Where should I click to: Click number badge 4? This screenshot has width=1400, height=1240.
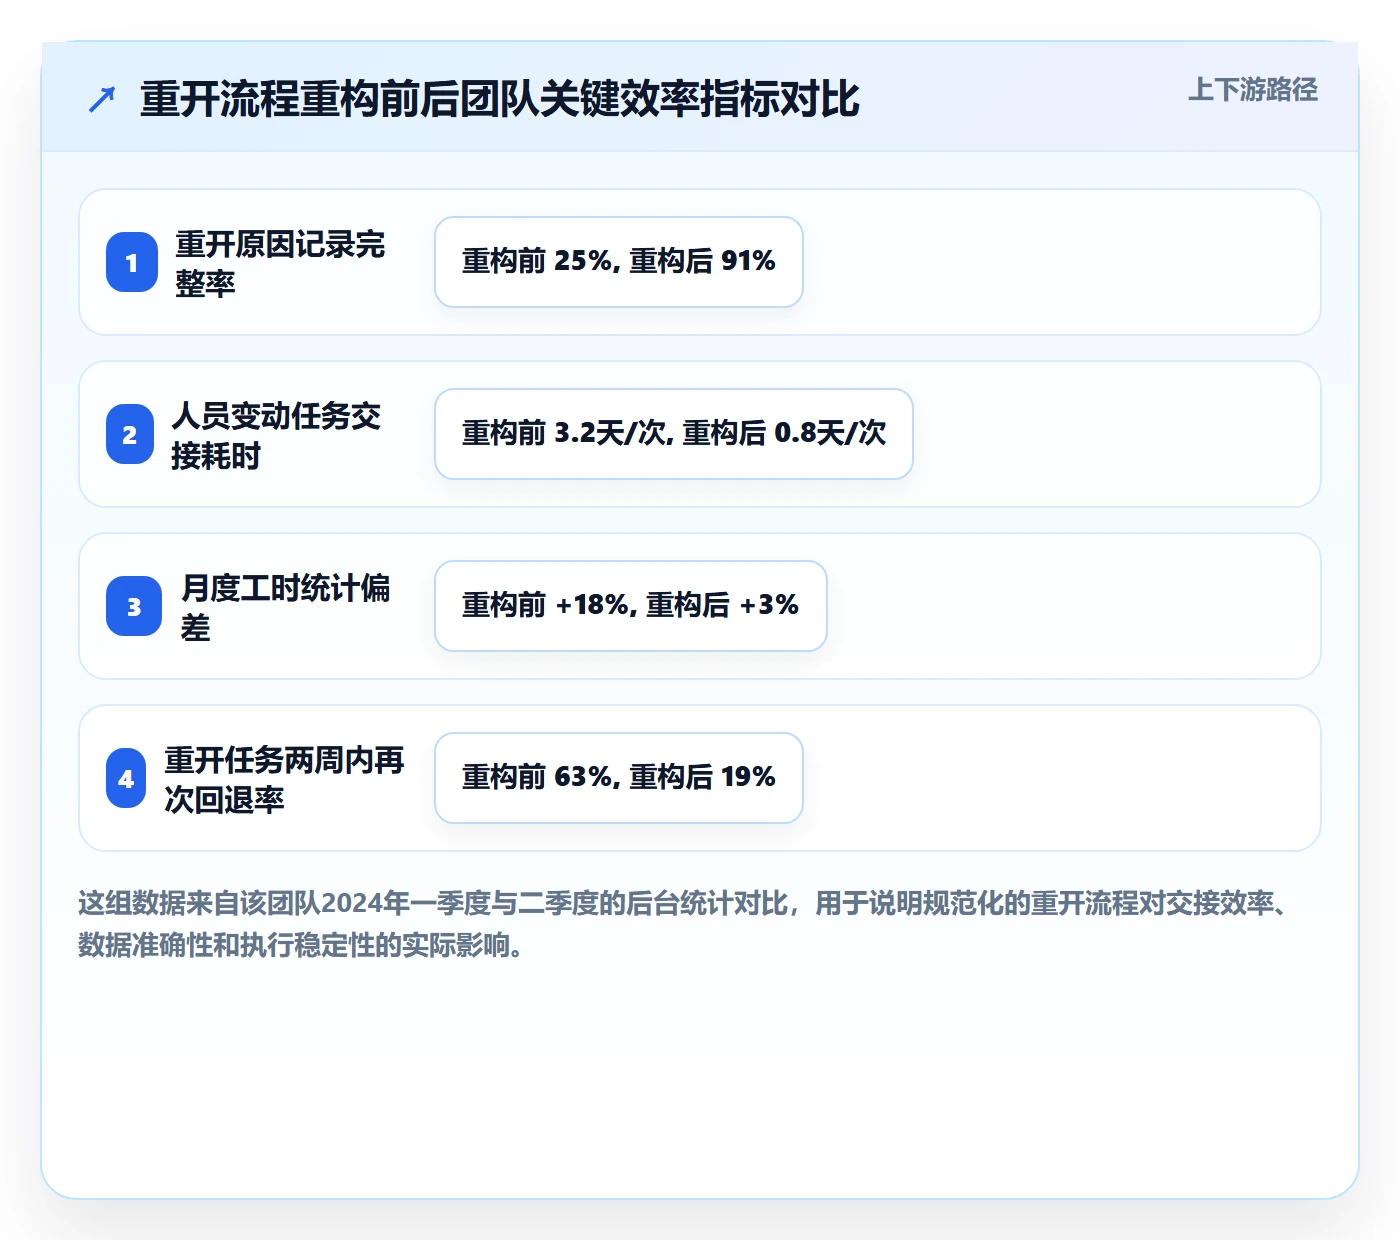126,778
